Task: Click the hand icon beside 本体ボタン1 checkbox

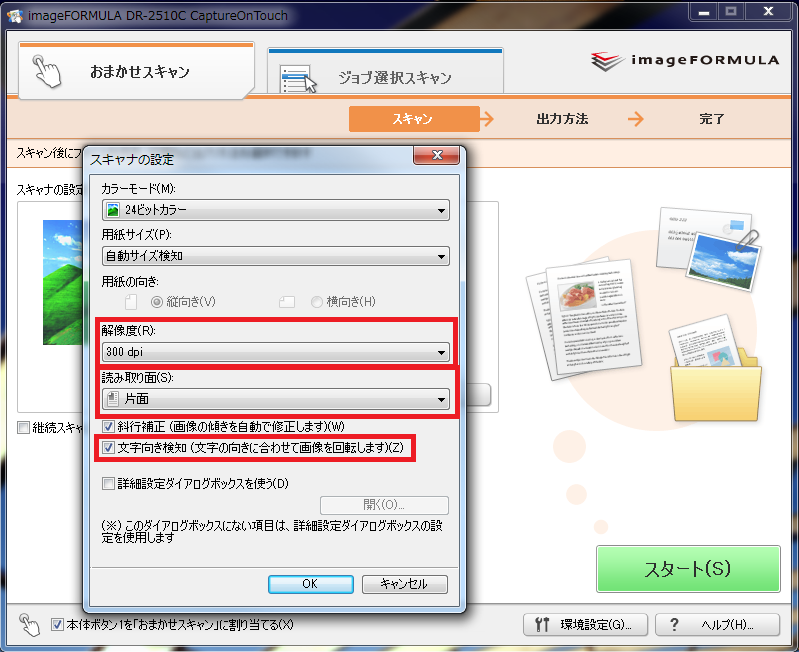Action: (x=29, y=624)
